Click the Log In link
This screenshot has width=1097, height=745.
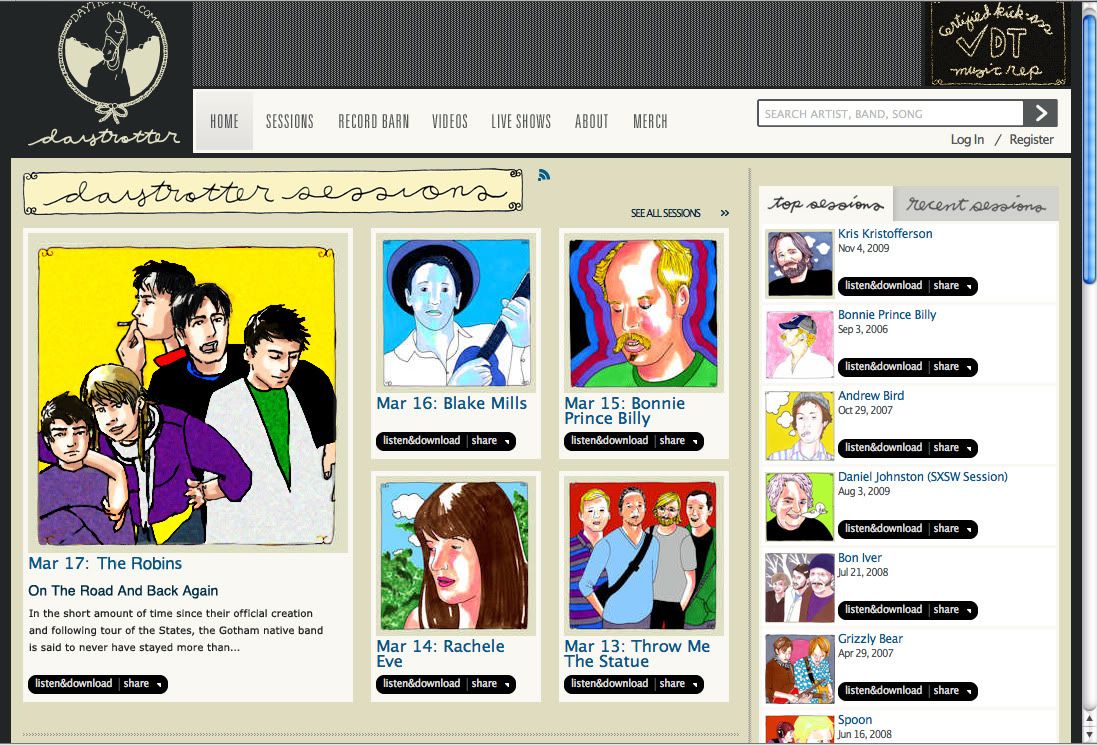pyautogui.click(x=967, y=139)
